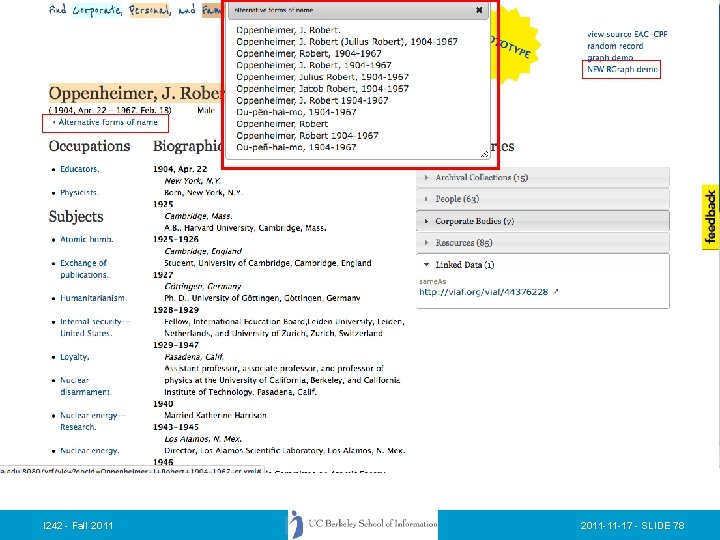This screenshot has width=720, height=540.
Task: Click the Oppenheimer, J. Robert page title
Action: pyautogui.click(x=137, y=93)
